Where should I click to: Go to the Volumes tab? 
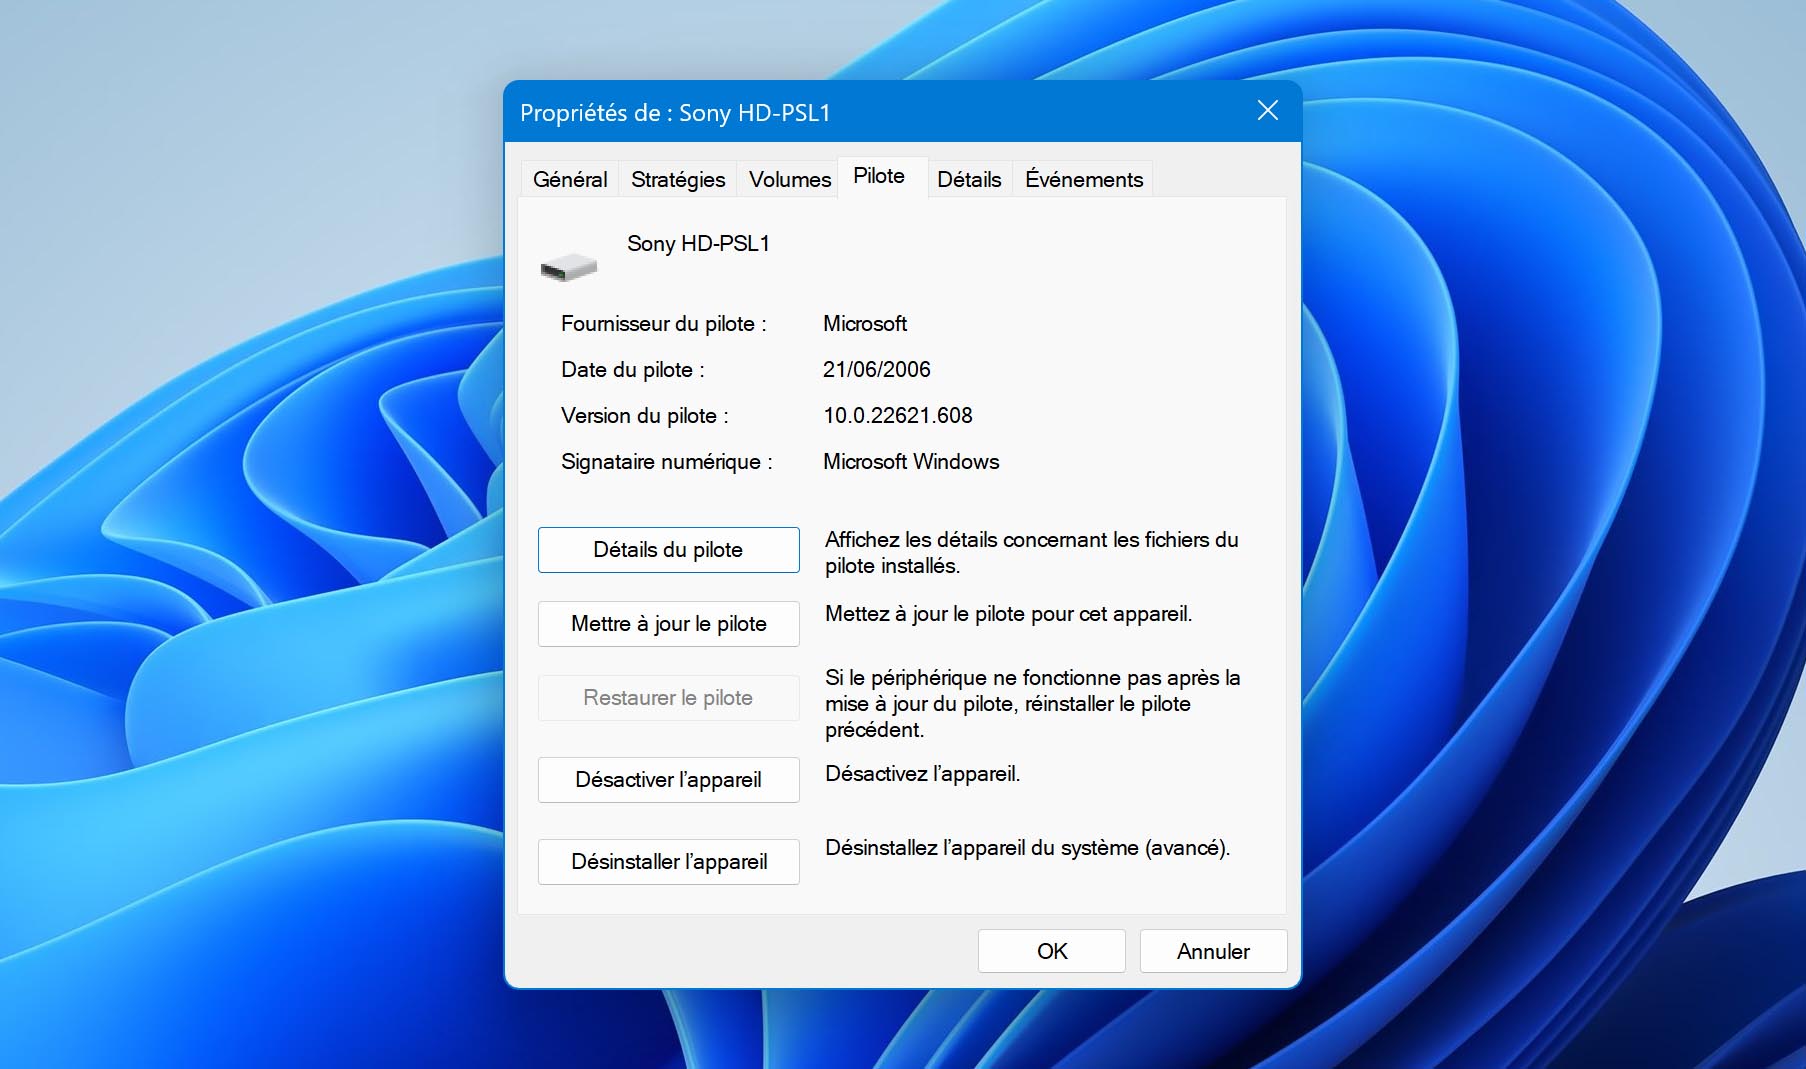click(x=790, y=179)
